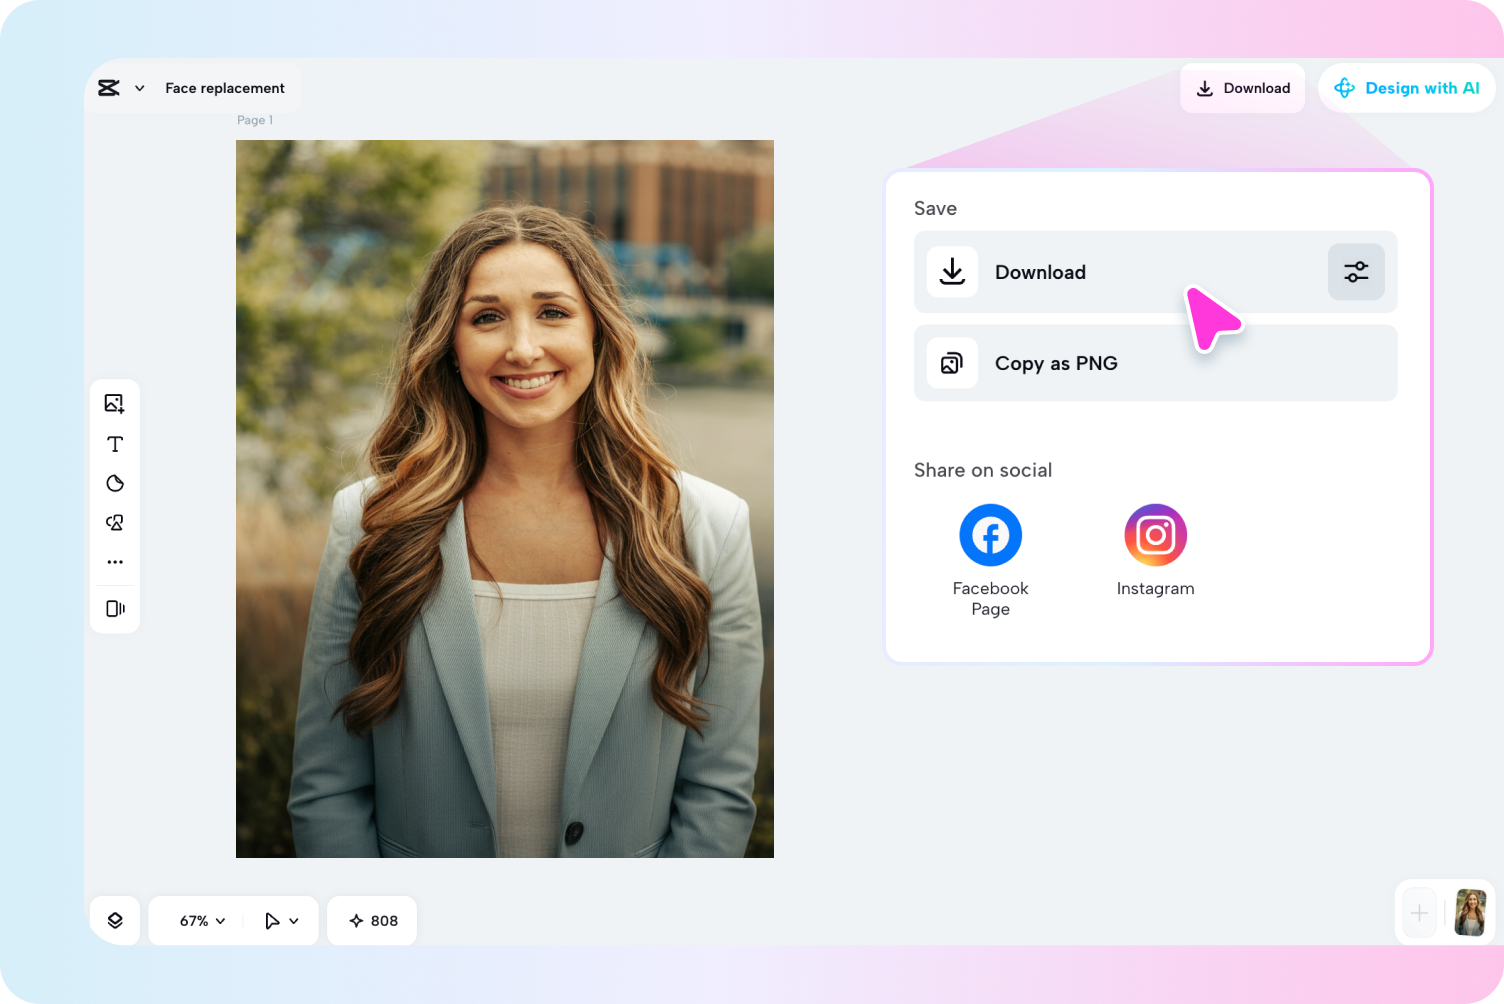Click the 808 credits sparkle button
1504x1004 pixels.
coord(373,921)
